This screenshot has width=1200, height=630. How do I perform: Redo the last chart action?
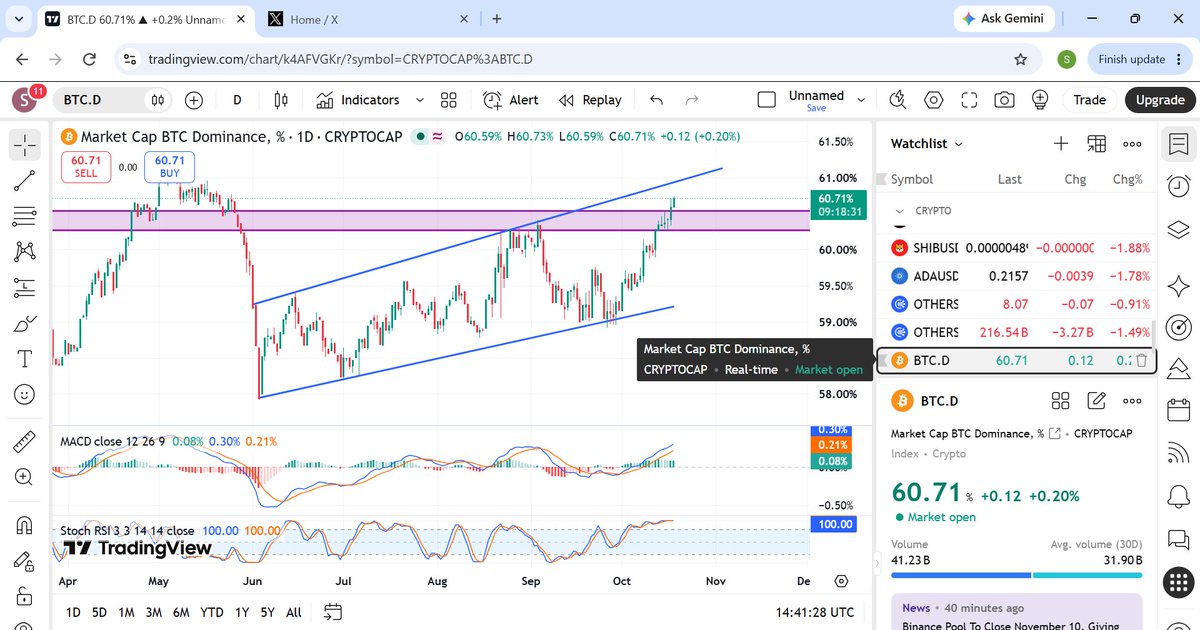point(691,100)
